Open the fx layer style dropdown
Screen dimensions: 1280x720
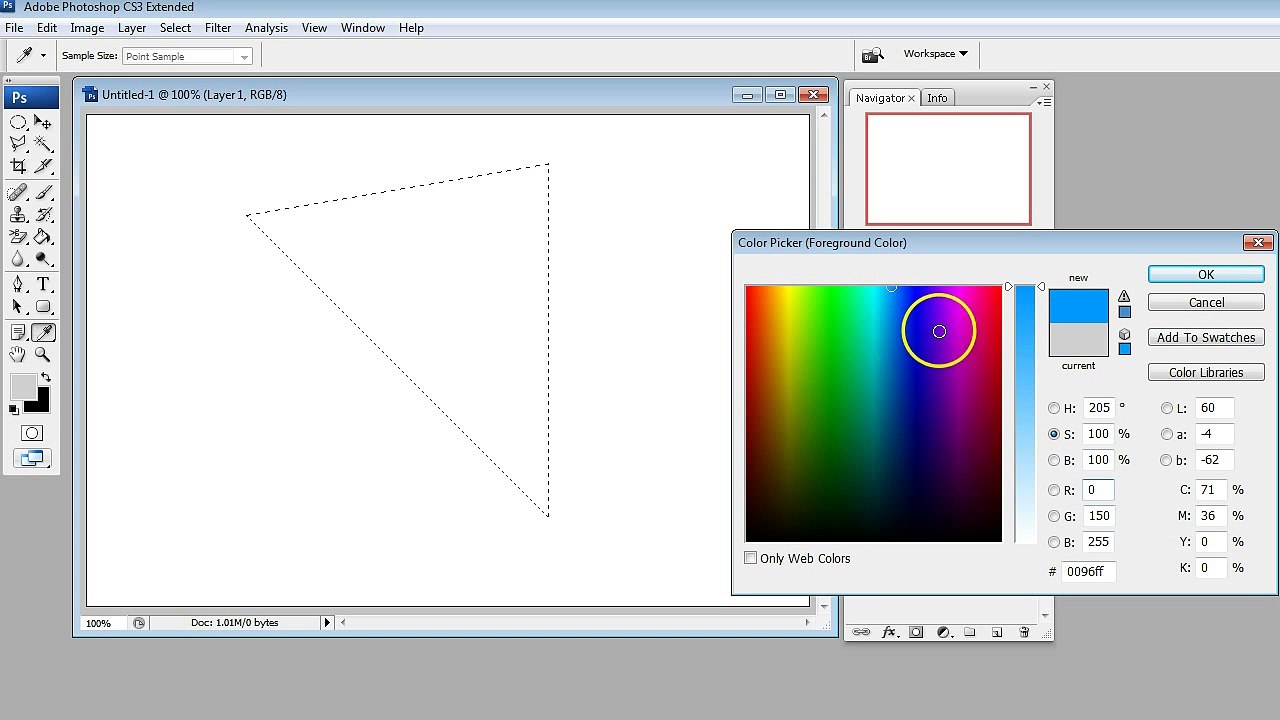[889, 632]
